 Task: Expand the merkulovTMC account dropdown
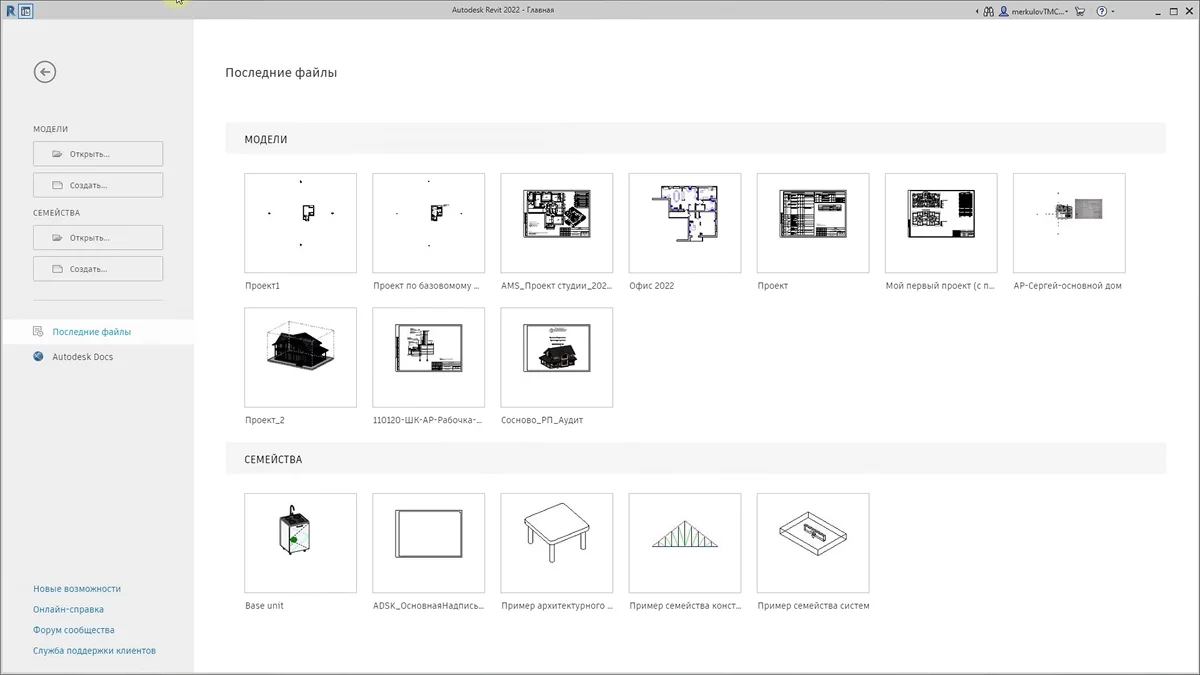click(x=1067, y=11)
